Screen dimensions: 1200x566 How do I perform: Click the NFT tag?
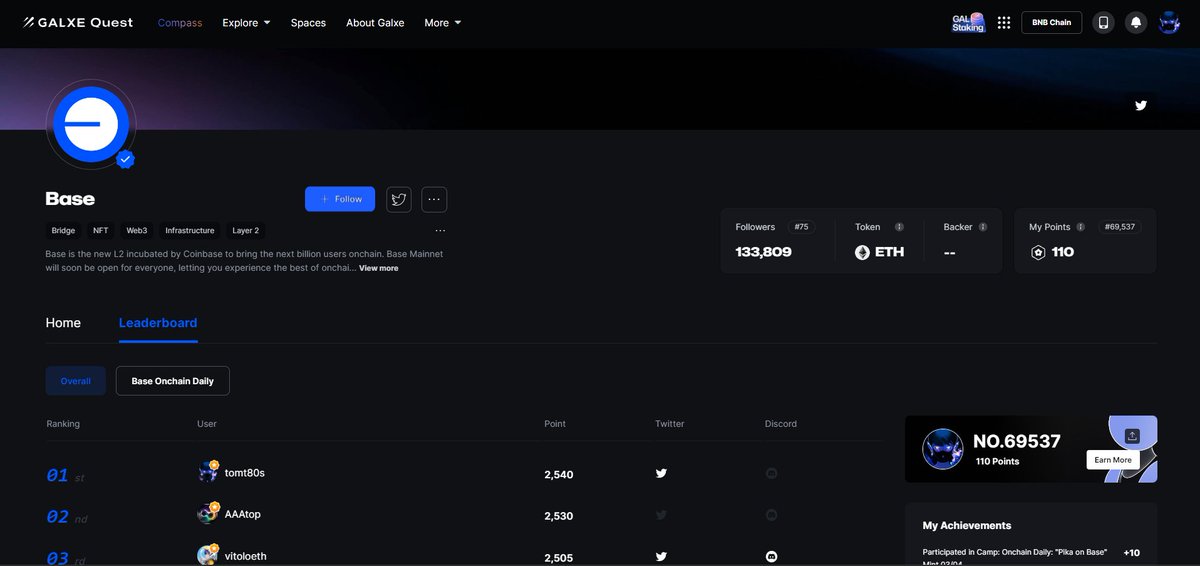101,230
